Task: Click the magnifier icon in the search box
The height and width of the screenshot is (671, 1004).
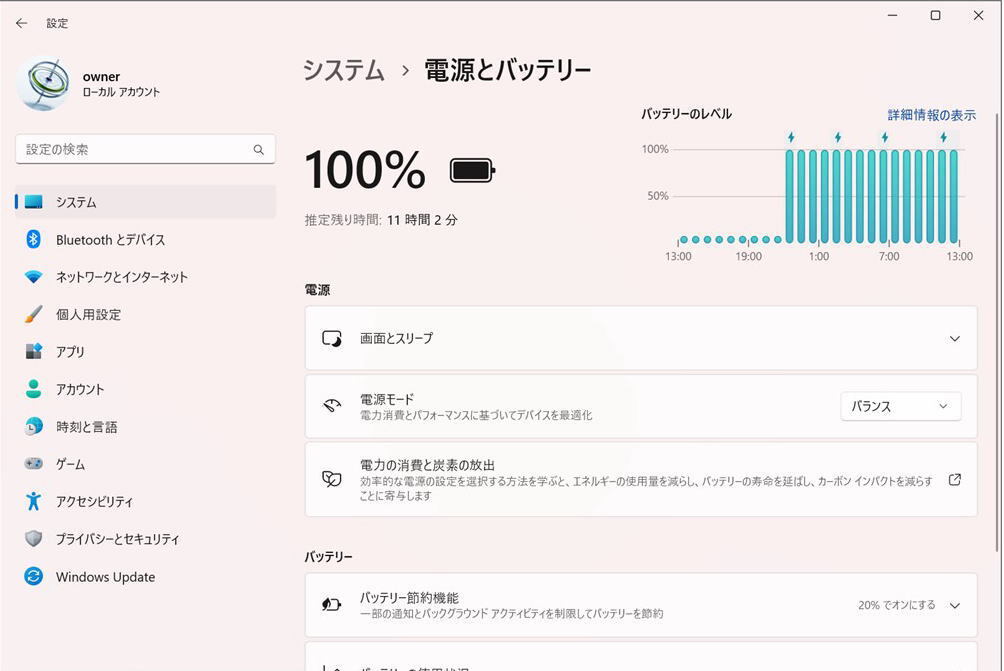Action: (258, 150)
